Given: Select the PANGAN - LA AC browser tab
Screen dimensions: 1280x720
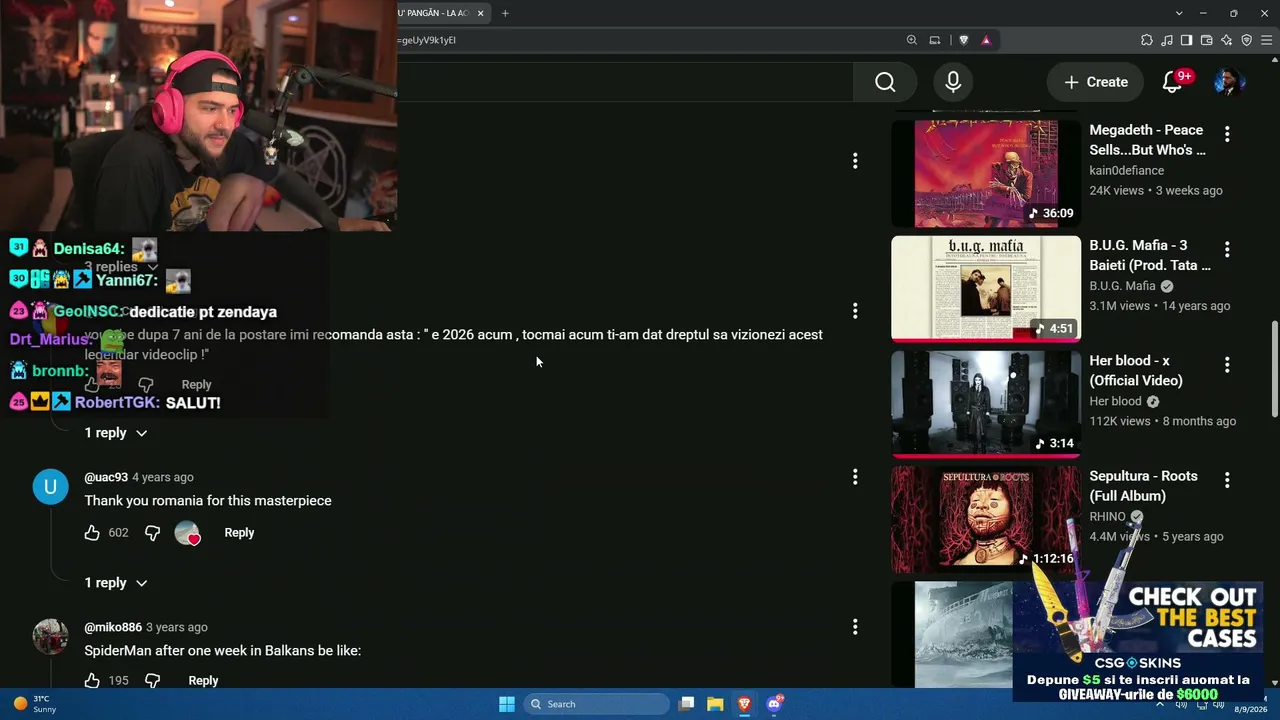Looking at the screenshot, I should click(434, 13).
